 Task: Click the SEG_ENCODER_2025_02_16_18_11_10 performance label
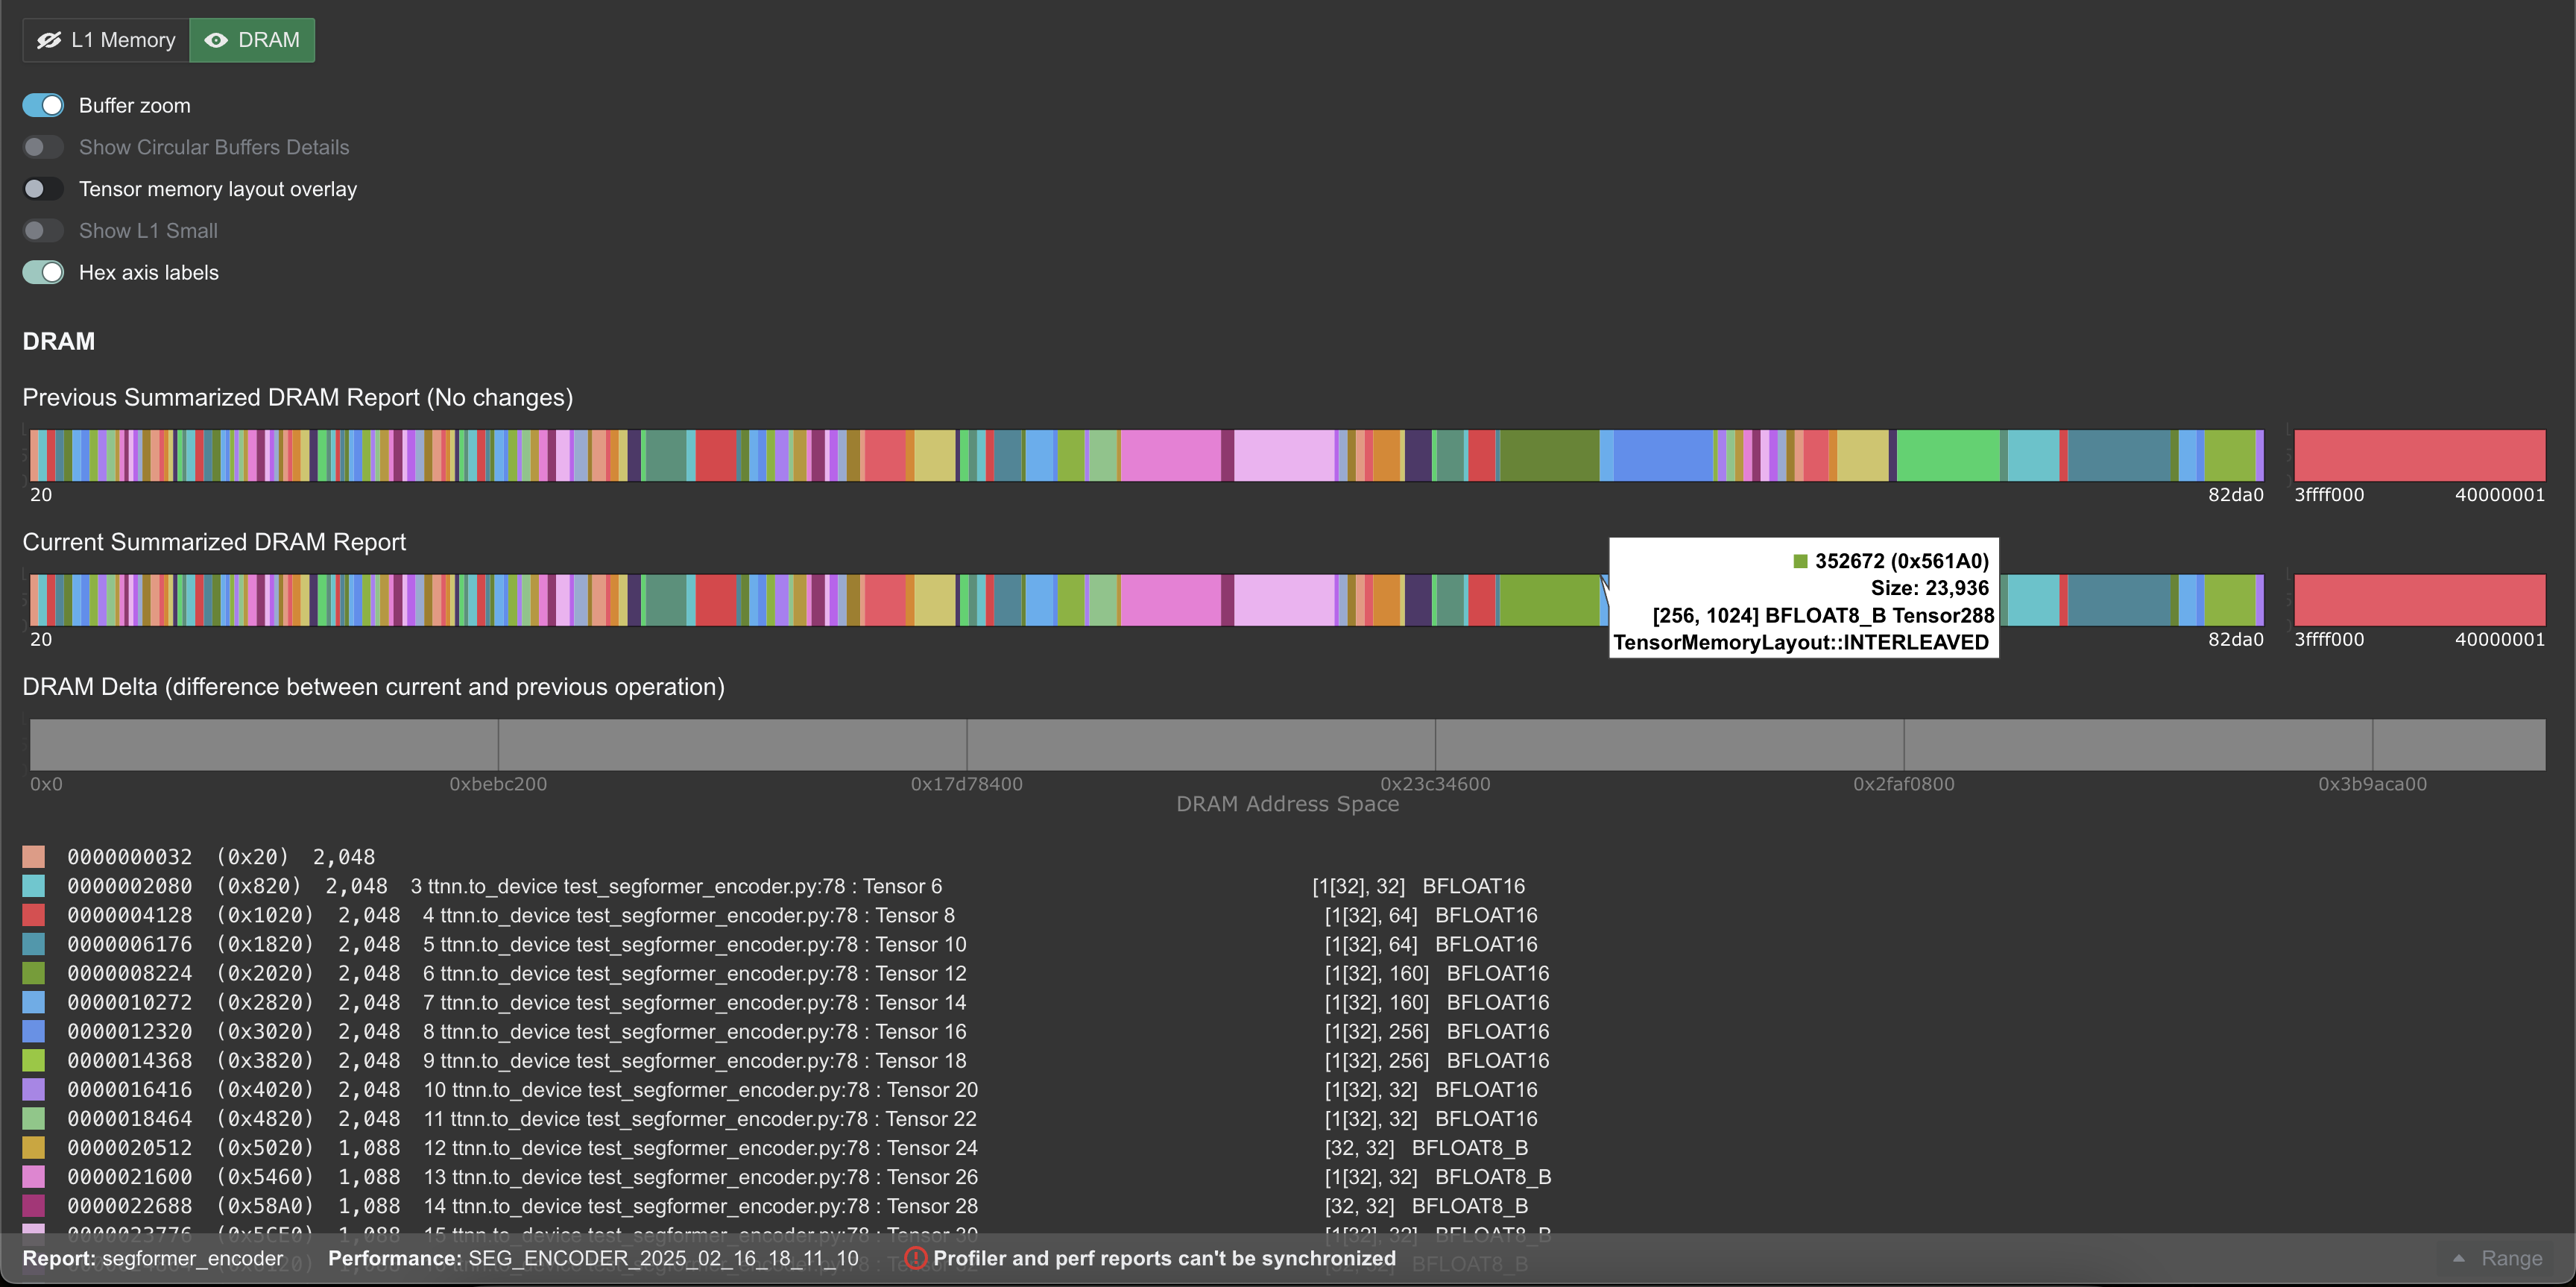pos(663,1259)
